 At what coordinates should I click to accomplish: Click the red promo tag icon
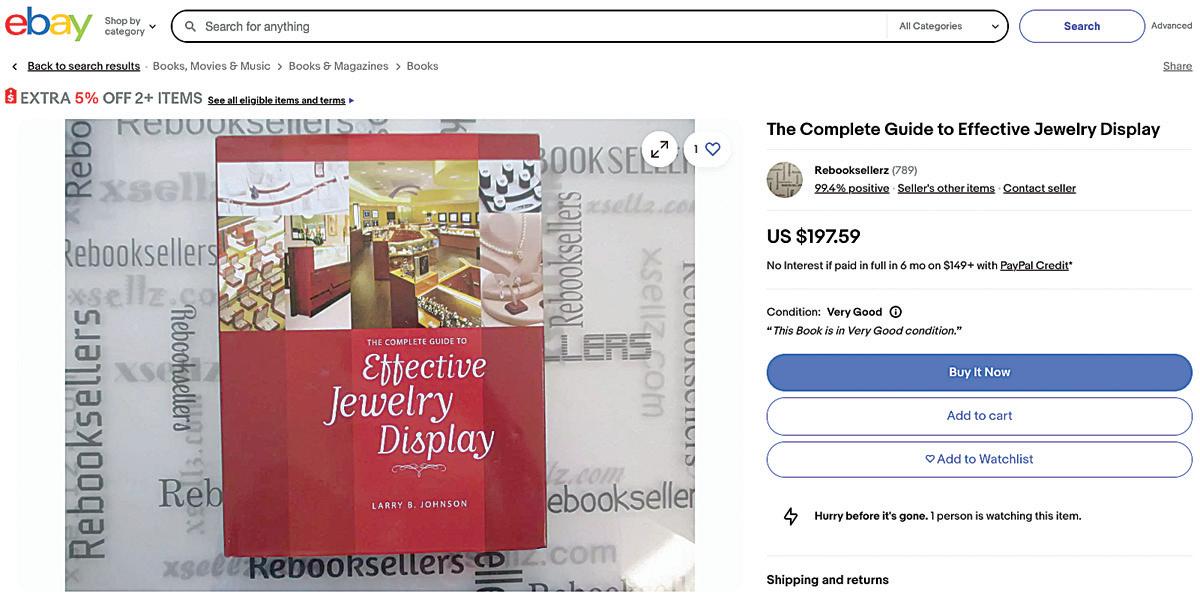[11, 97]
